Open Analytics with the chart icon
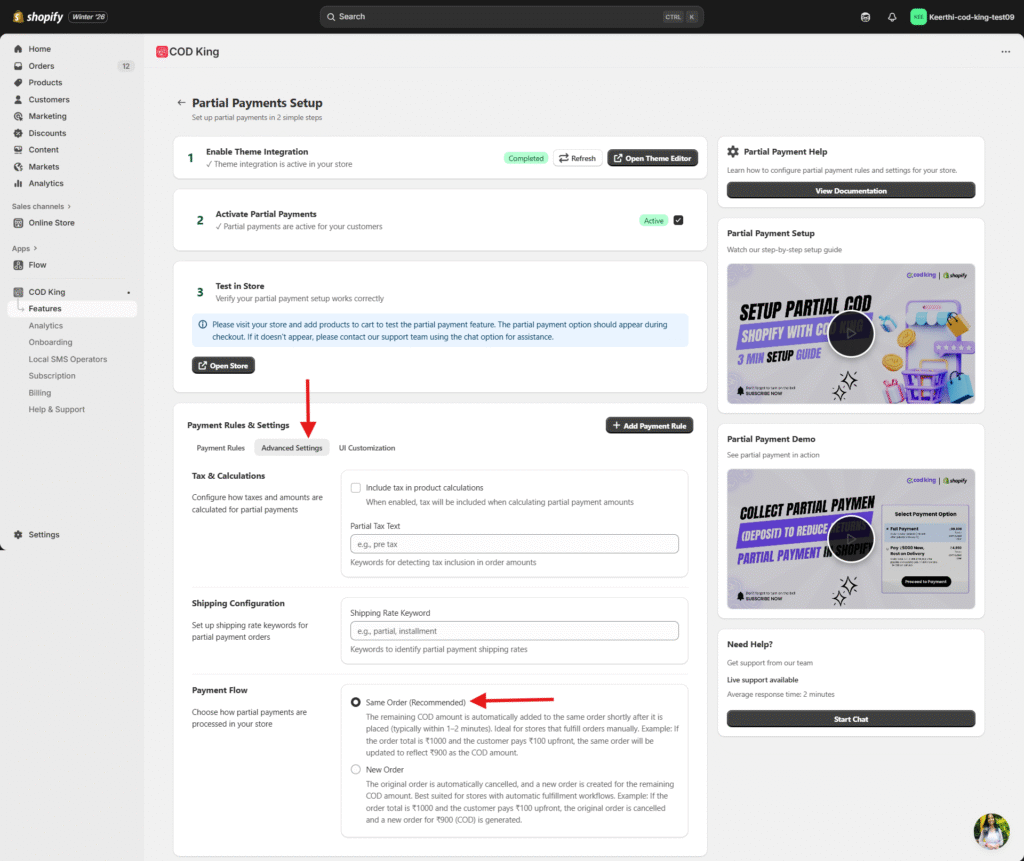Screen dimensions: 1024x861 coord(45,184)
